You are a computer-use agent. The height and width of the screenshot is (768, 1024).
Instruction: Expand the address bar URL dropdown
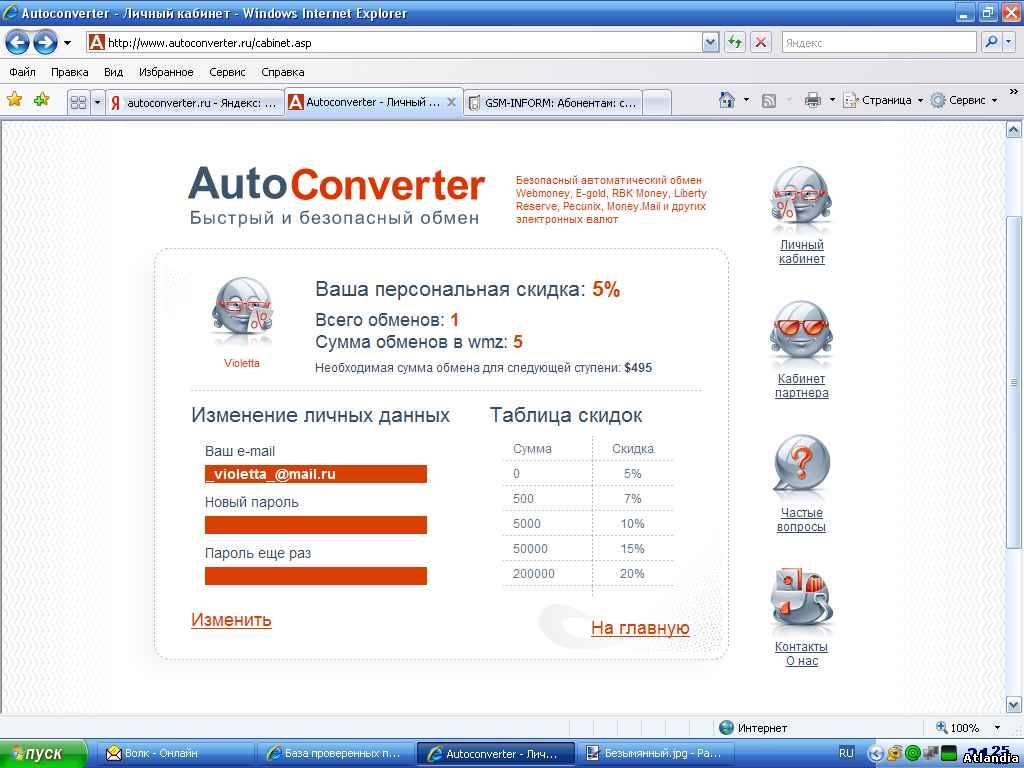710,42
